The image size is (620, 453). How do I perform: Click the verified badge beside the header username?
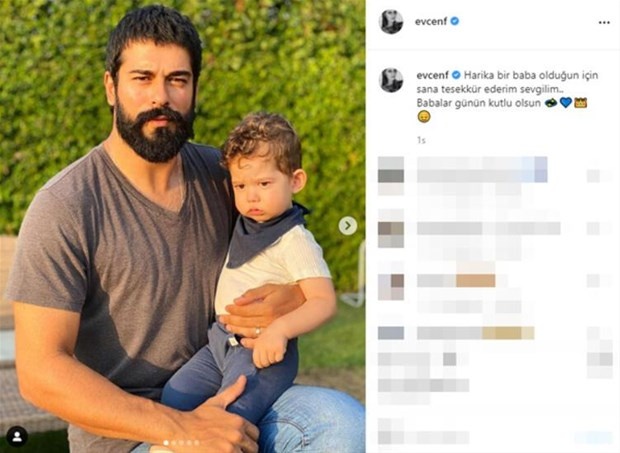455,21
